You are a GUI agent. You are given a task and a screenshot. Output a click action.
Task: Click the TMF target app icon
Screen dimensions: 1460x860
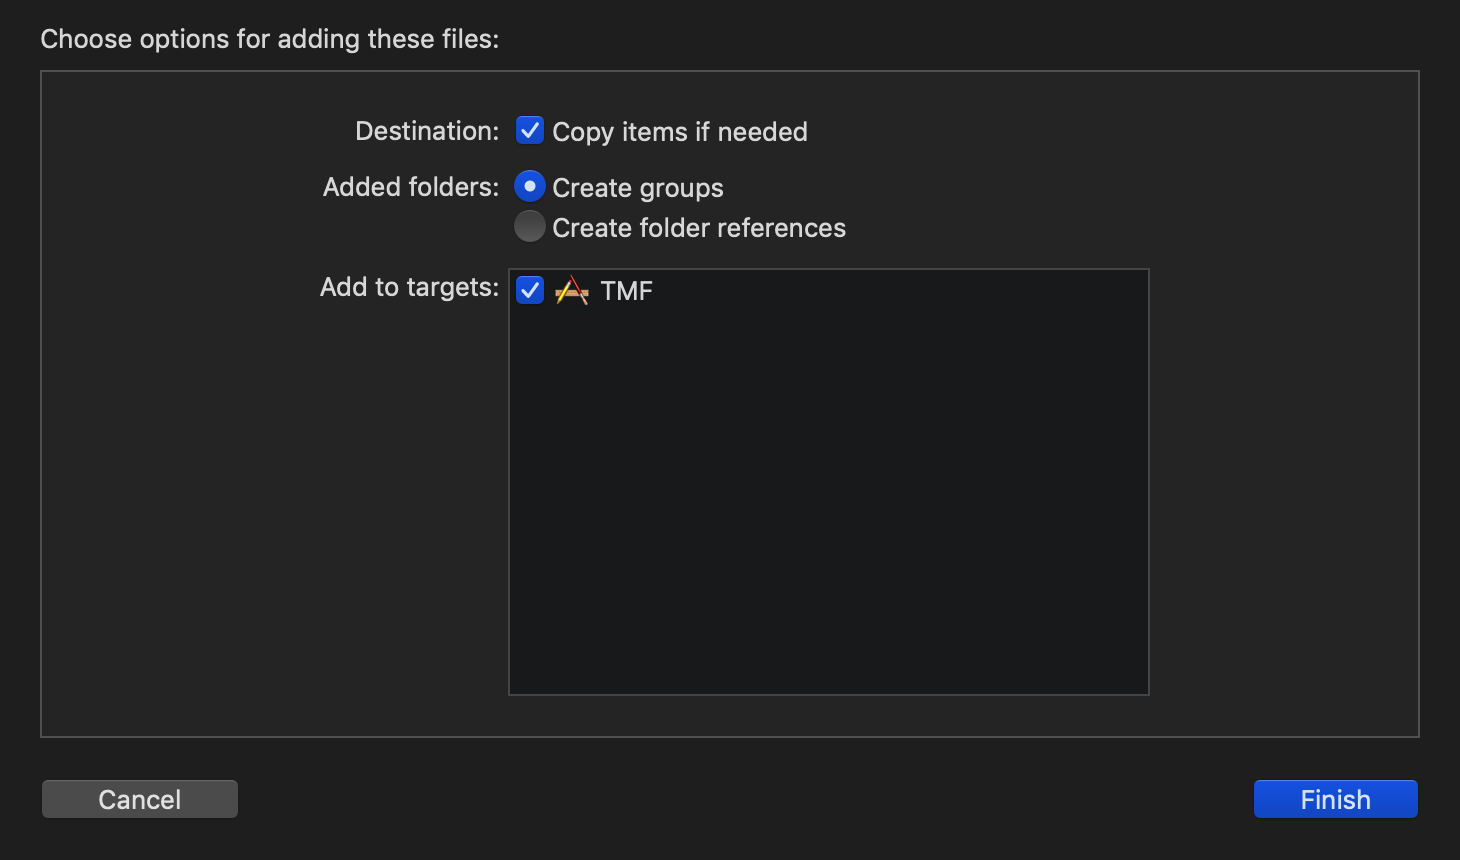click(571, 291)
